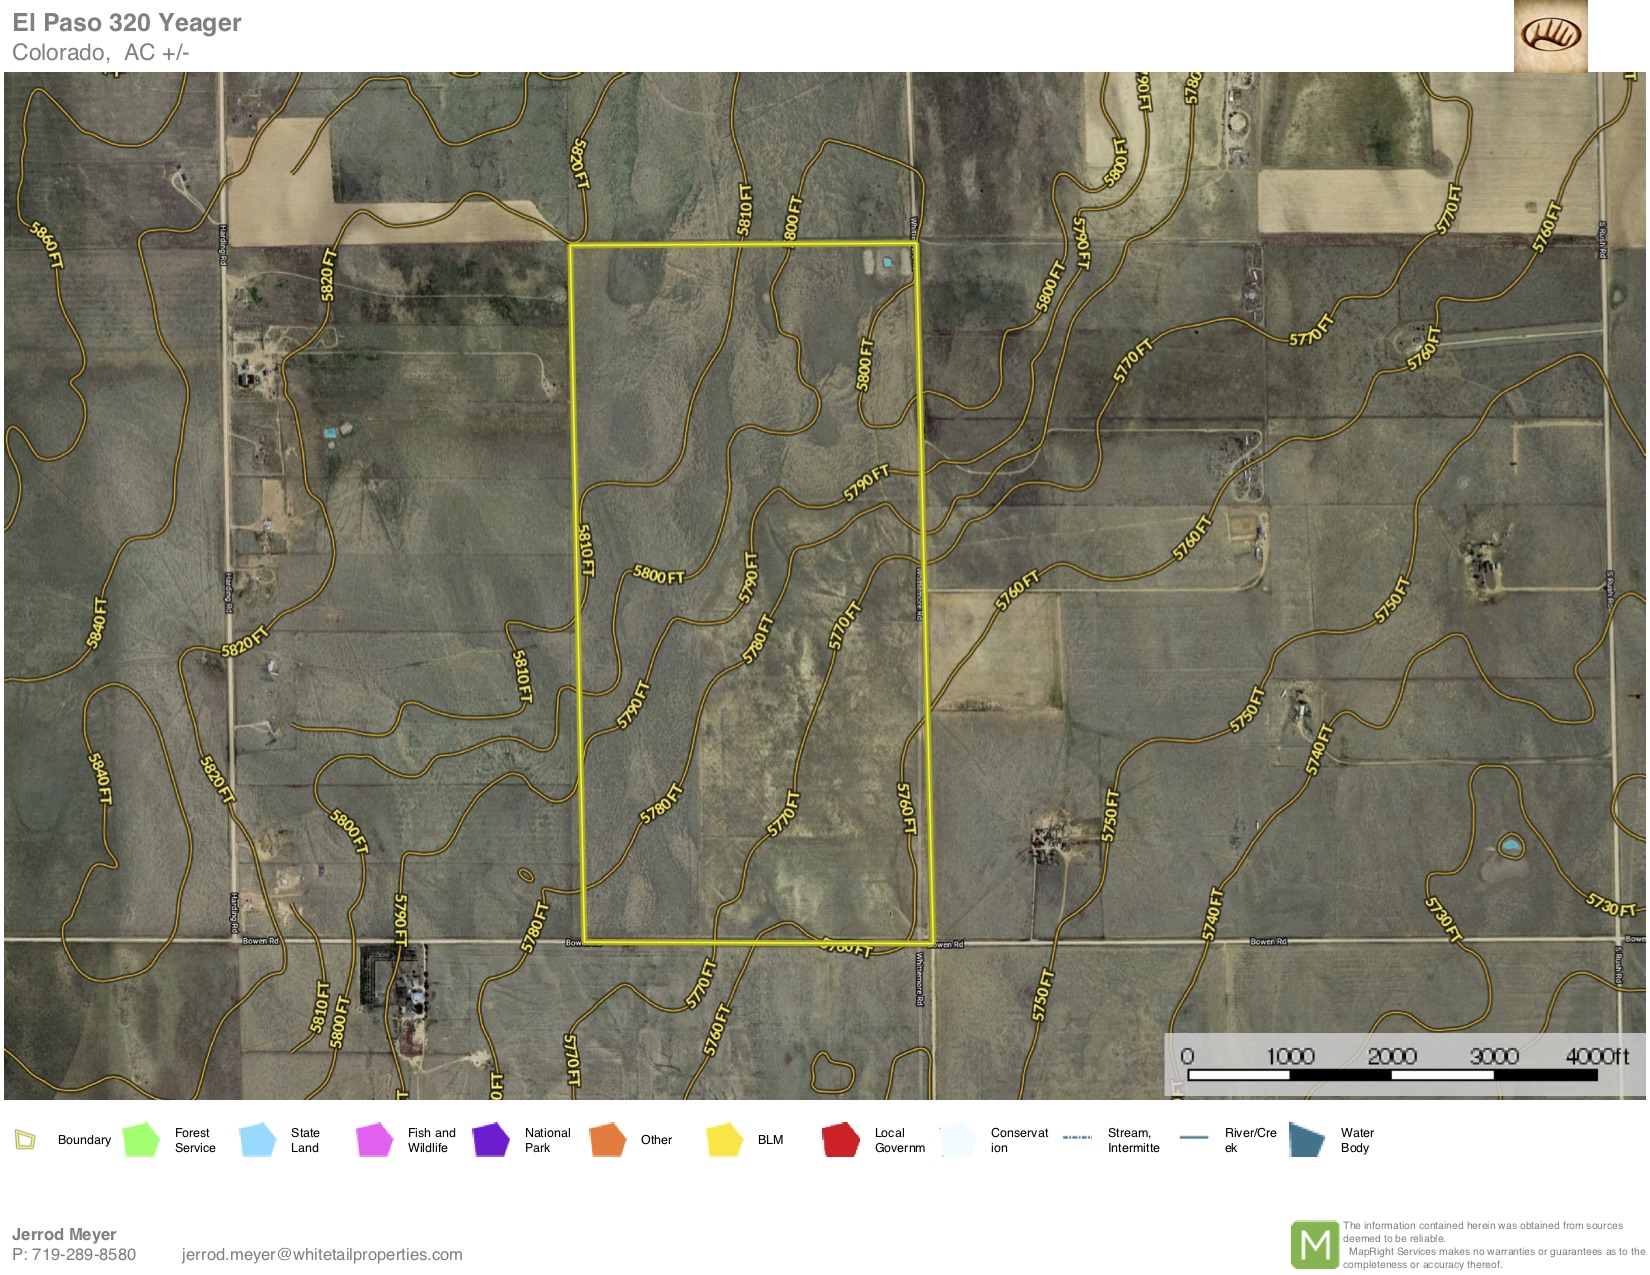Click the State Land light blue icon
1650x1275 pixels.
click(x=258, y=1140)
